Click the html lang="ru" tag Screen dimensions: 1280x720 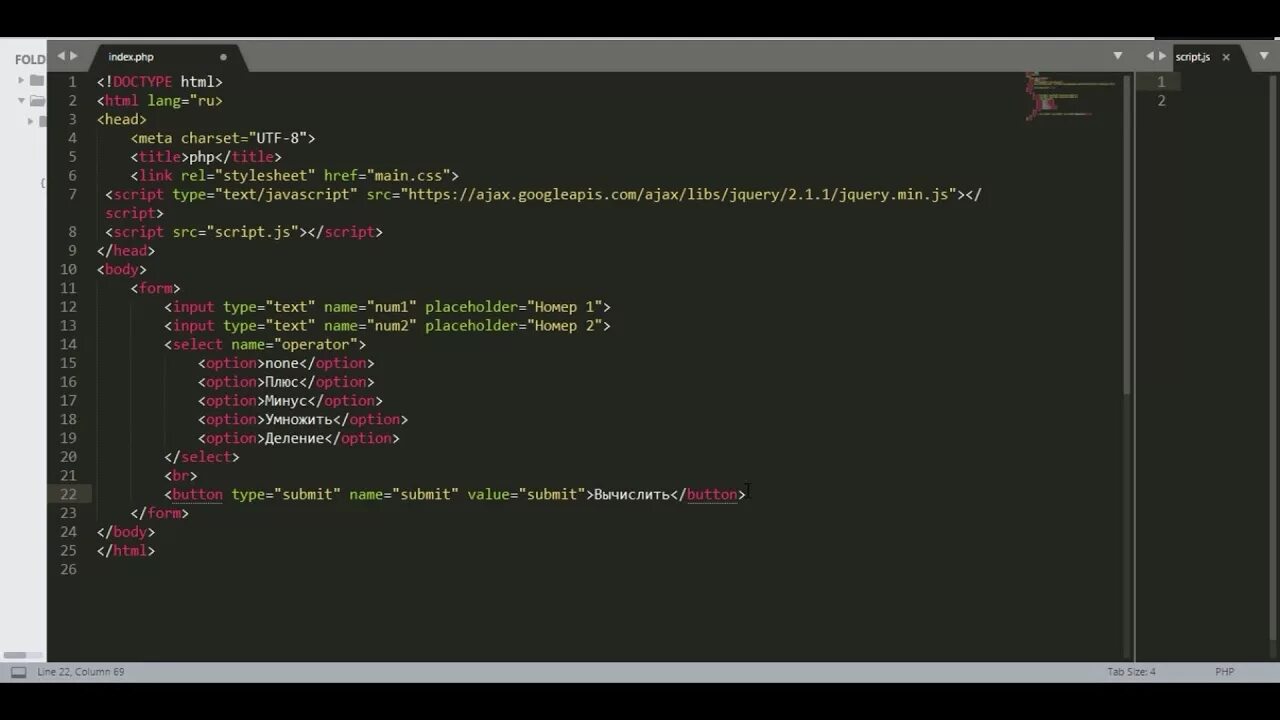point(160,101)
